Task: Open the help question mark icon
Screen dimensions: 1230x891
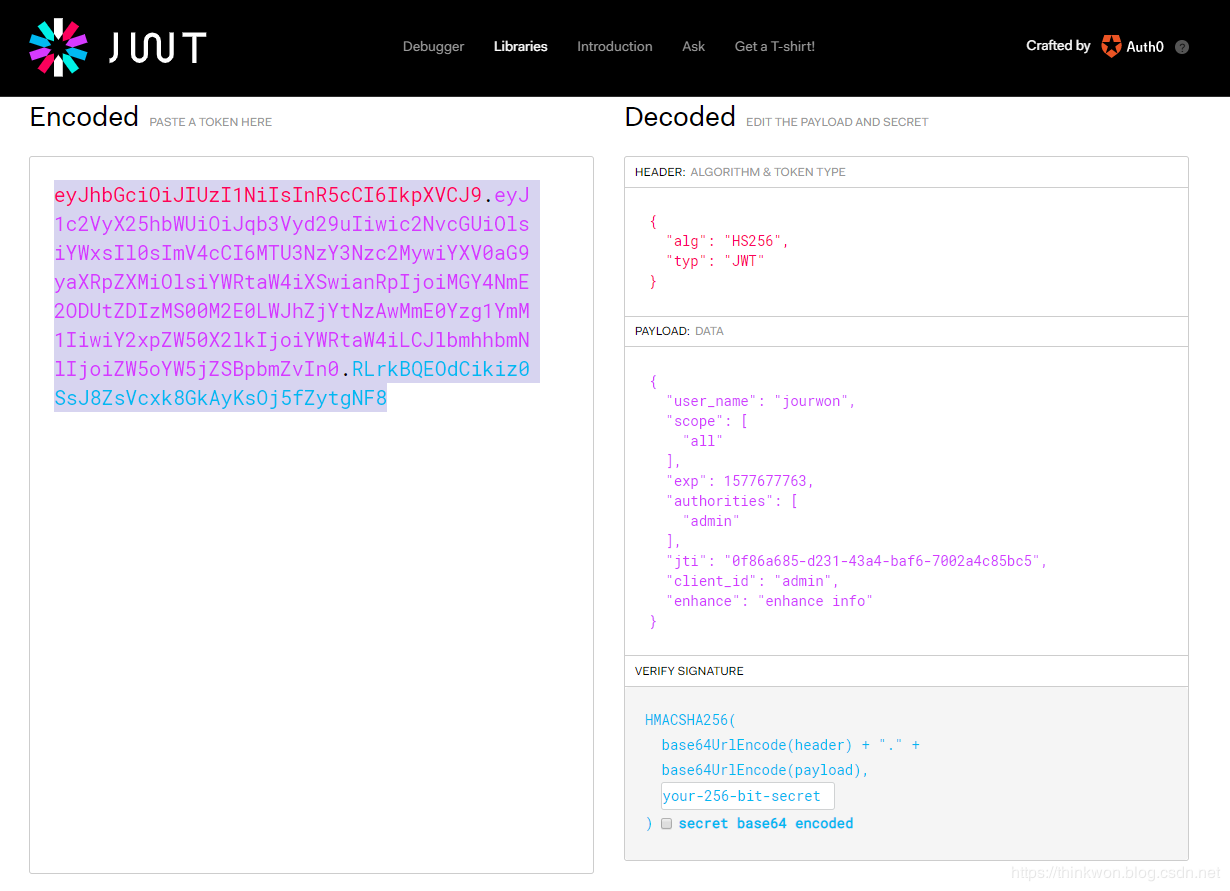Action: pyautogui.click(x=1182, y=47)
